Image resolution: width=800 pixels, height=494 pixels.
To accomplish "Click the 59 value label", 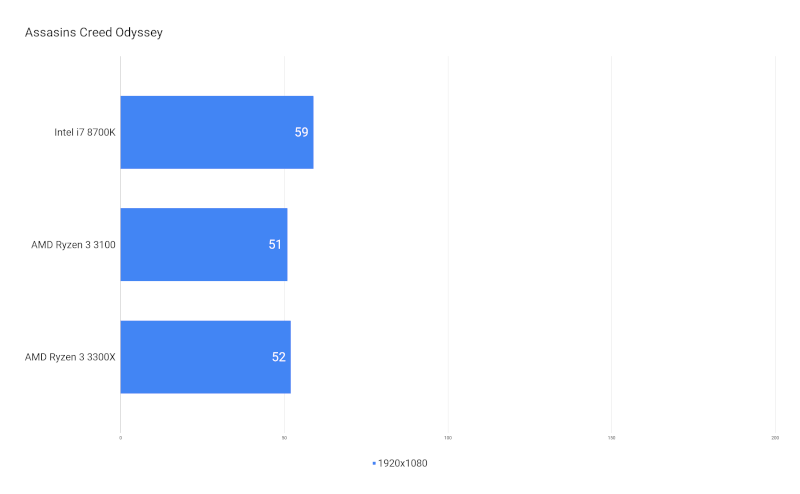I will coord(302,132).
